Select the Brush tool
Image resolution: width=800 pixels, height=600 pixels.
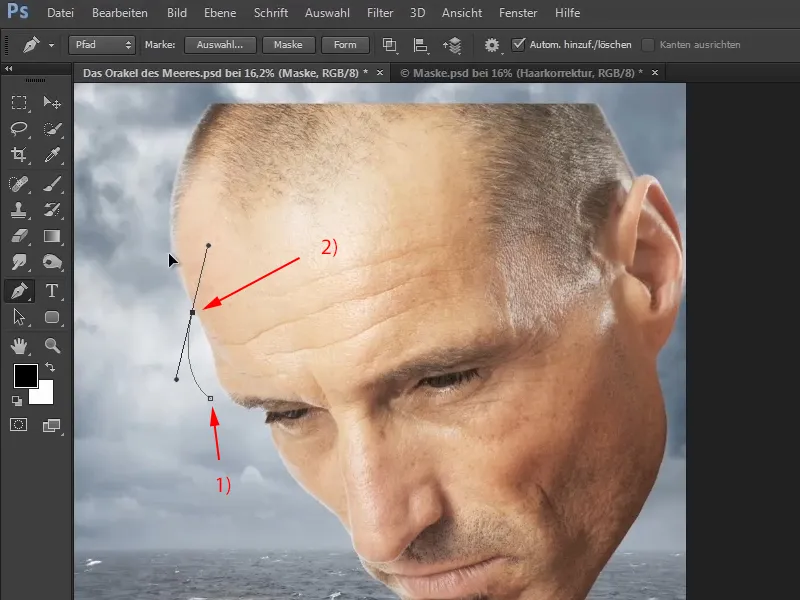click(x=52, y=184)
